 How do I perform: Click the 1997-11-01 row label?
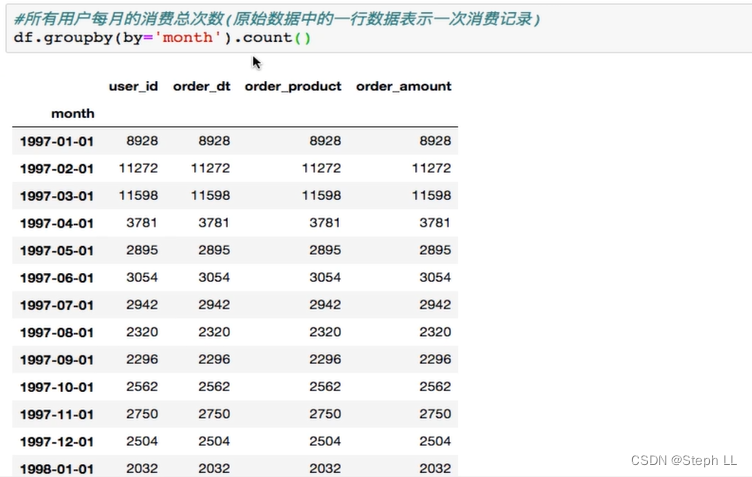click(x=57, y=415)
